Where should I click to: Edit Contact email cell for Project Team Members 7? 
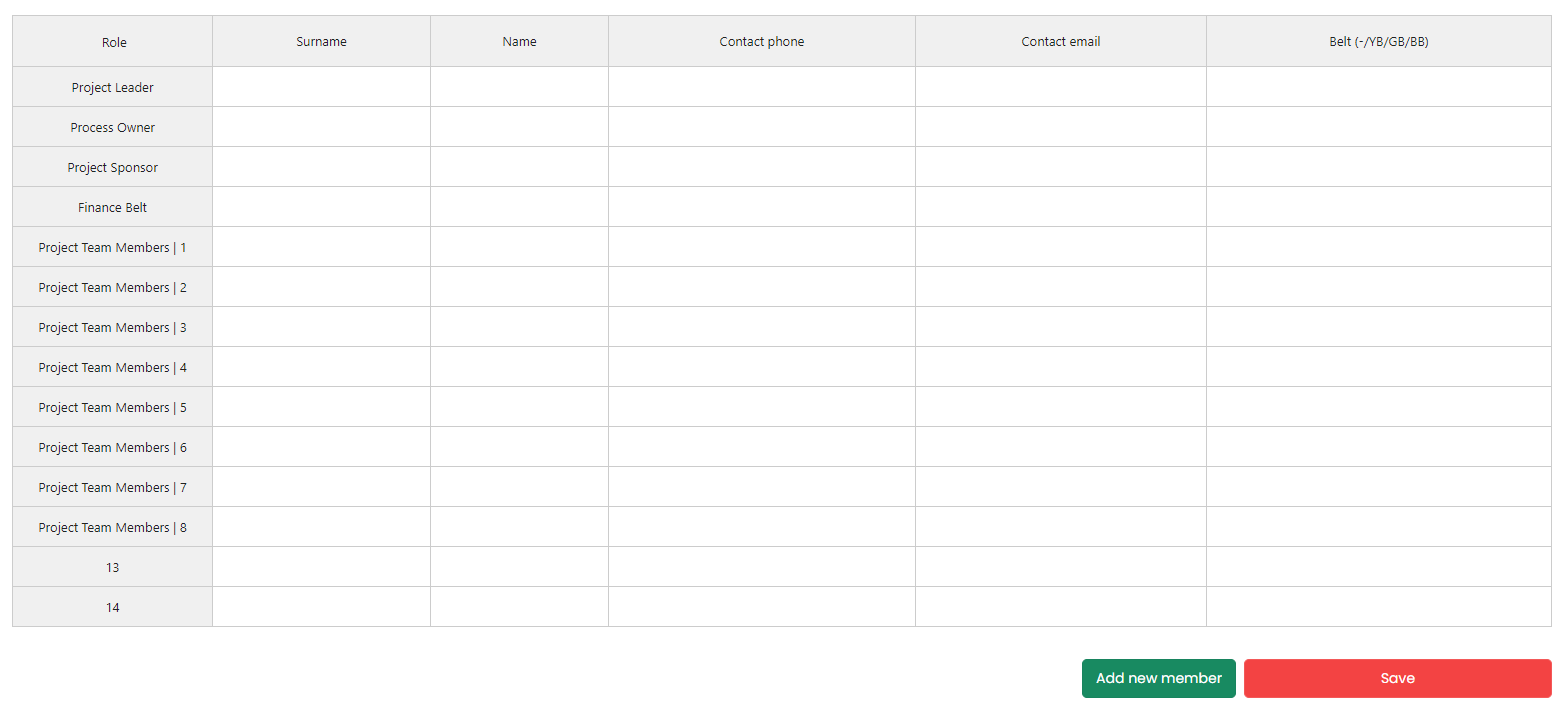tap(1061, 487)
